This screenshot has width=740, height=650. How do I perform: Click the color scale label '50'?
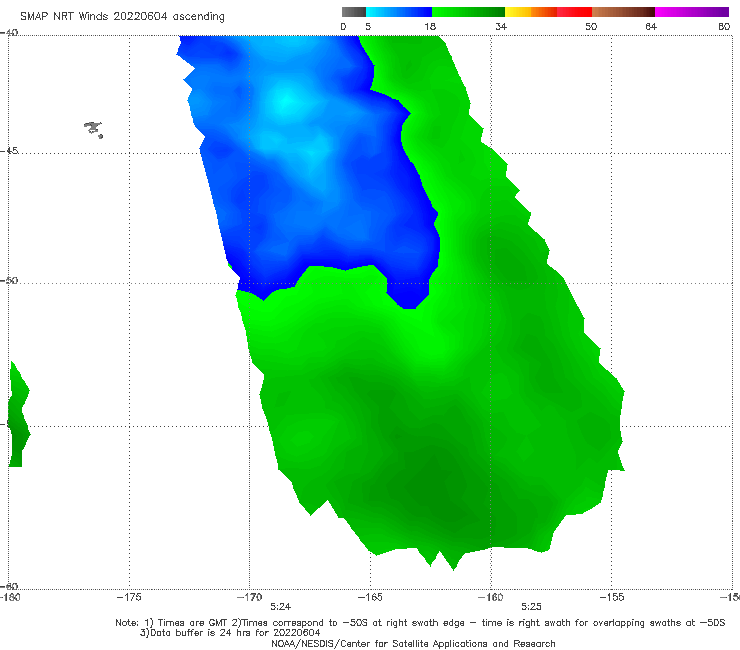(x=591, y=26)
